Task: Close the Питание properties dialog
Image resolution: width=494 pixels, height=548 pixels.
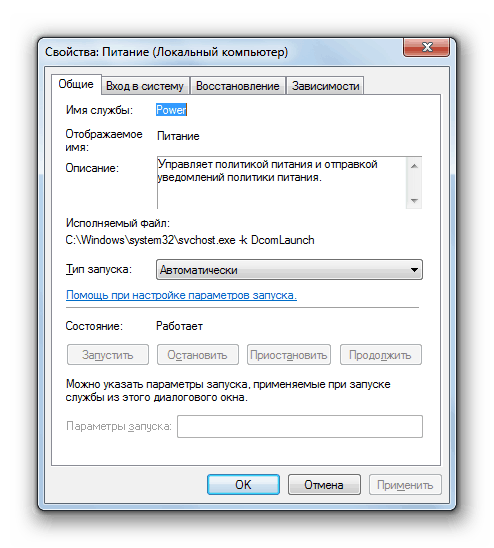Action: tap(426, 47)
